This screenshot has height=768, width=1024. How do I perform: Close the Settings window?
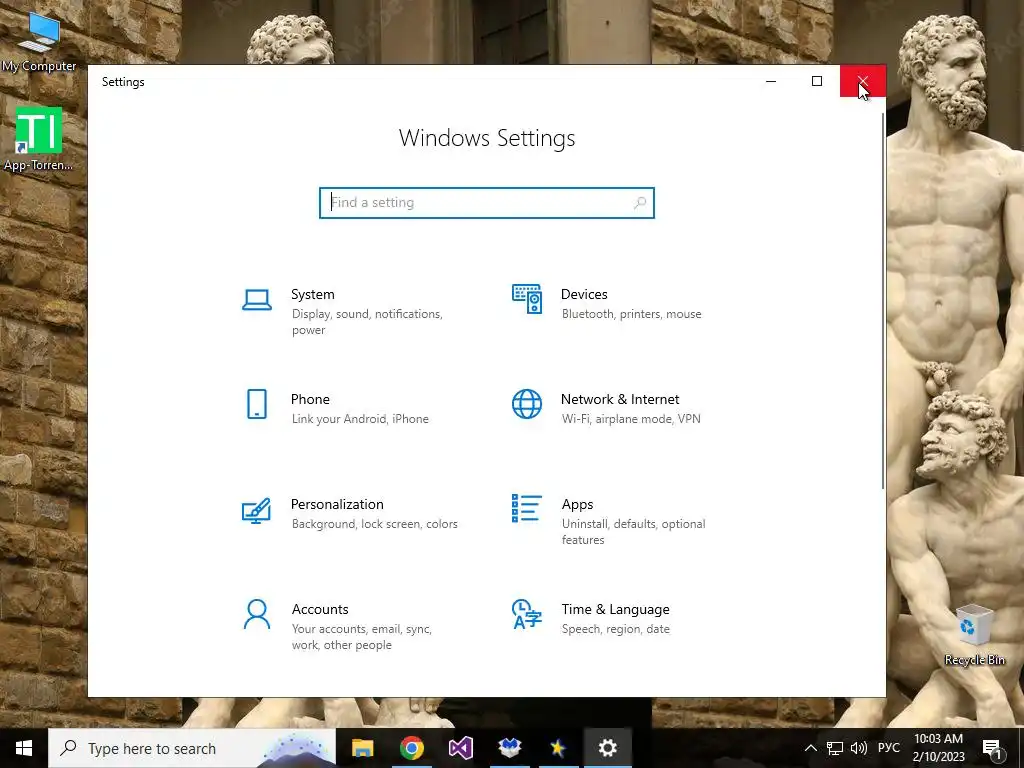863,81
